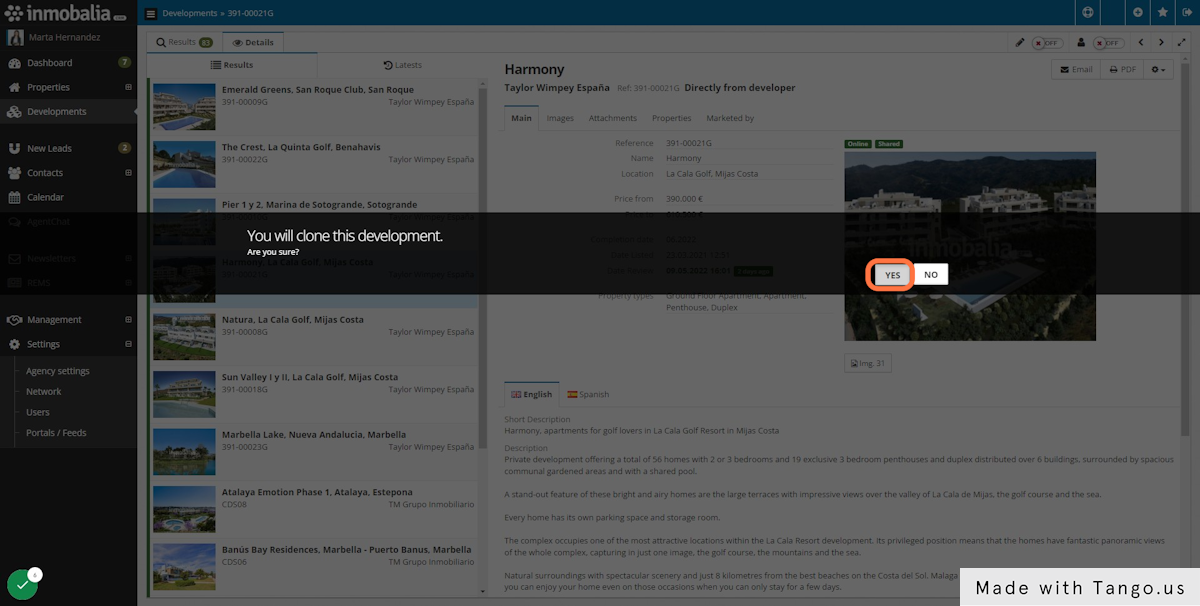This screenshot has height=606, width=1200.
Task: Click the expand fullscreen arrows icon
Action: [1181, 43]
